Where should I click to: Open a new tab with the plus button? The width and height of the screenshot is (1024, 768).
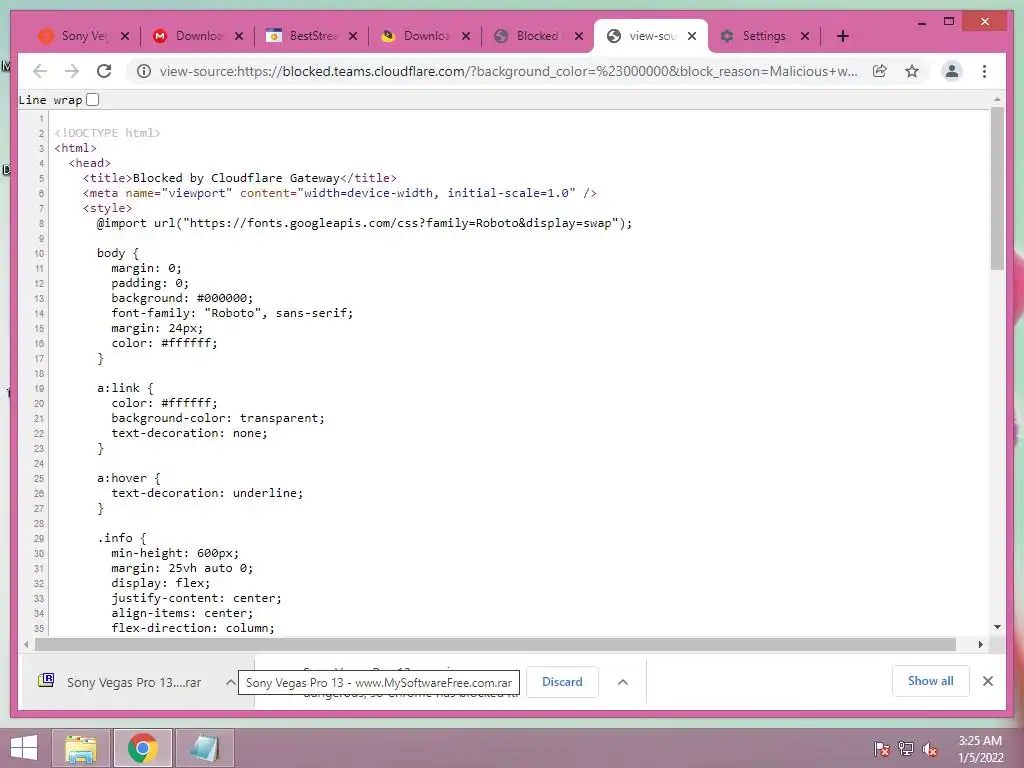pyautogui.click(x=842, y=36)
